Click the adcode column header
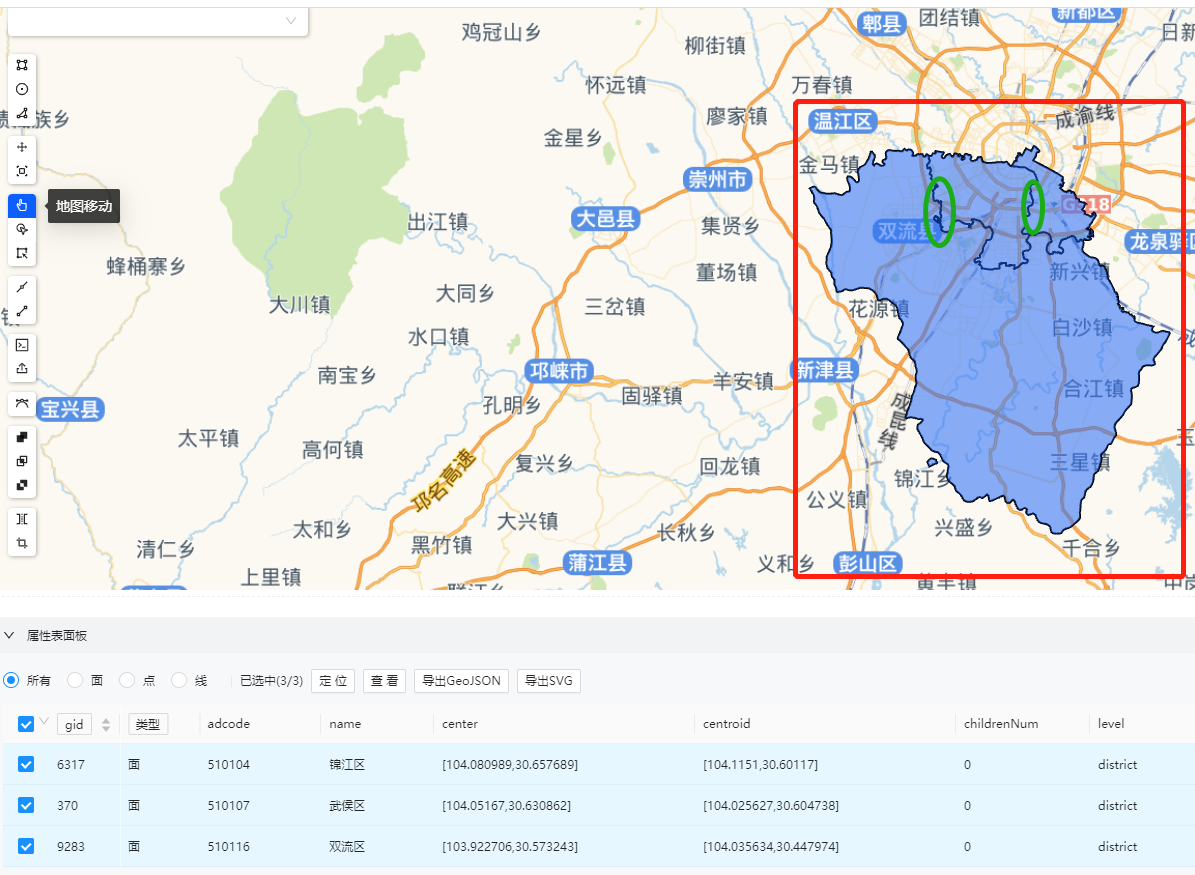 pos(229,723)
